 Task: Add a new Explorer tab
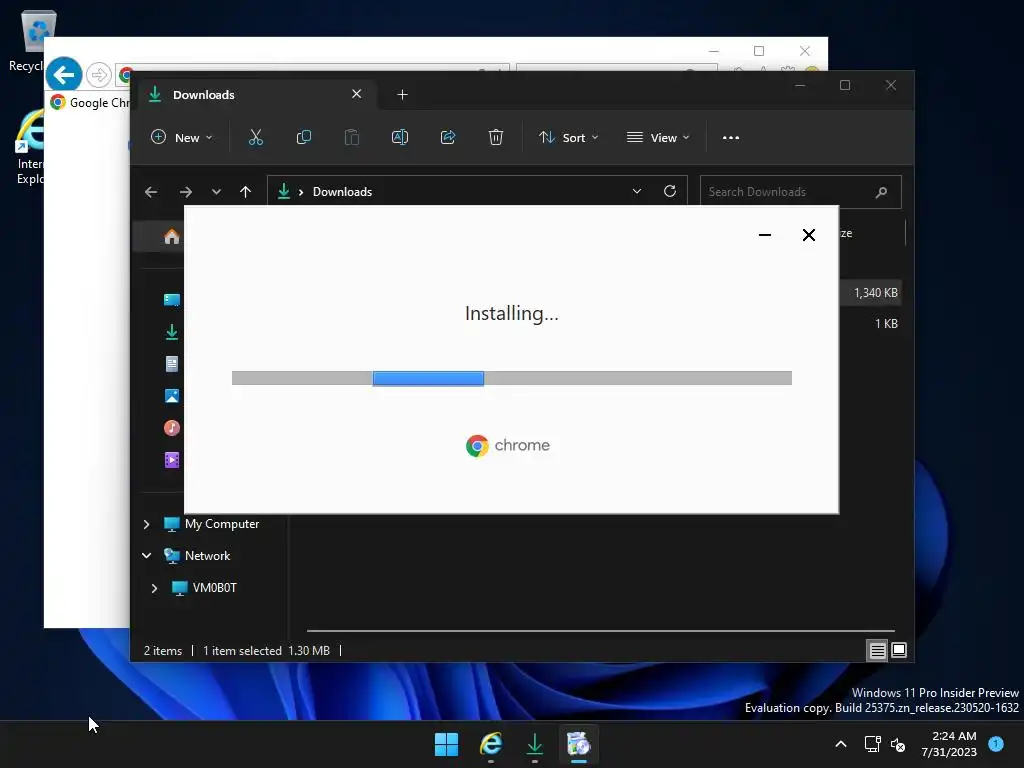[402, 95]
